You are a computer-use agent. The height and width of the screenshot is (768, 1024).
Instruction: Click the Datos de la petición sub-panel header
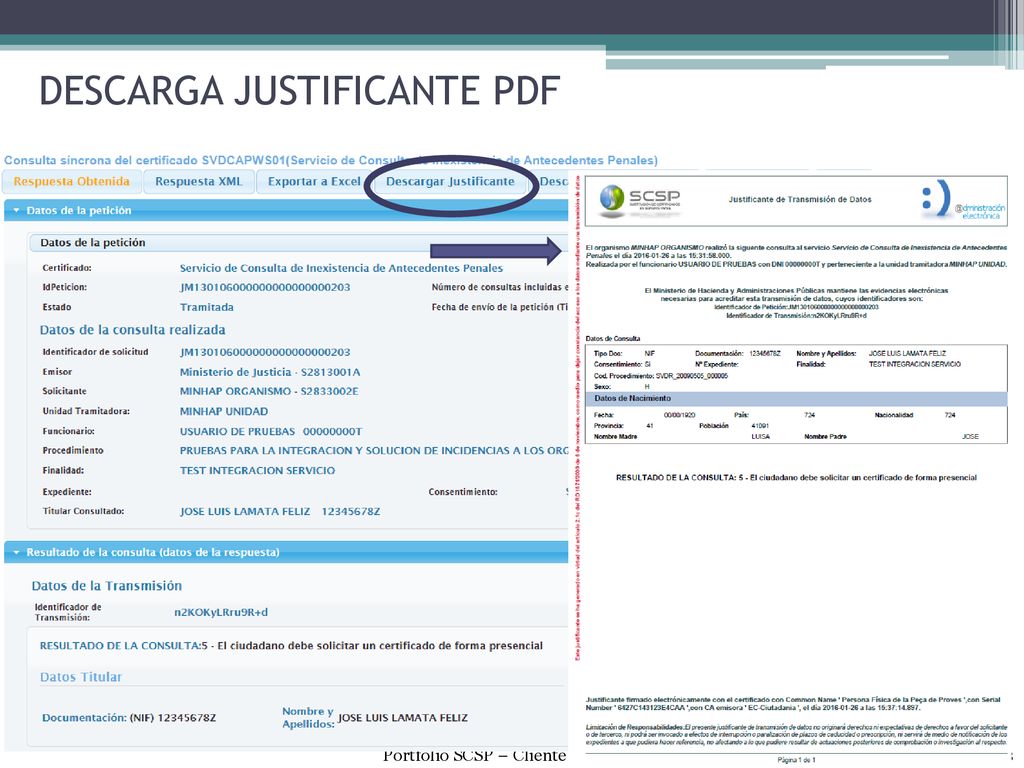[298, 243]
